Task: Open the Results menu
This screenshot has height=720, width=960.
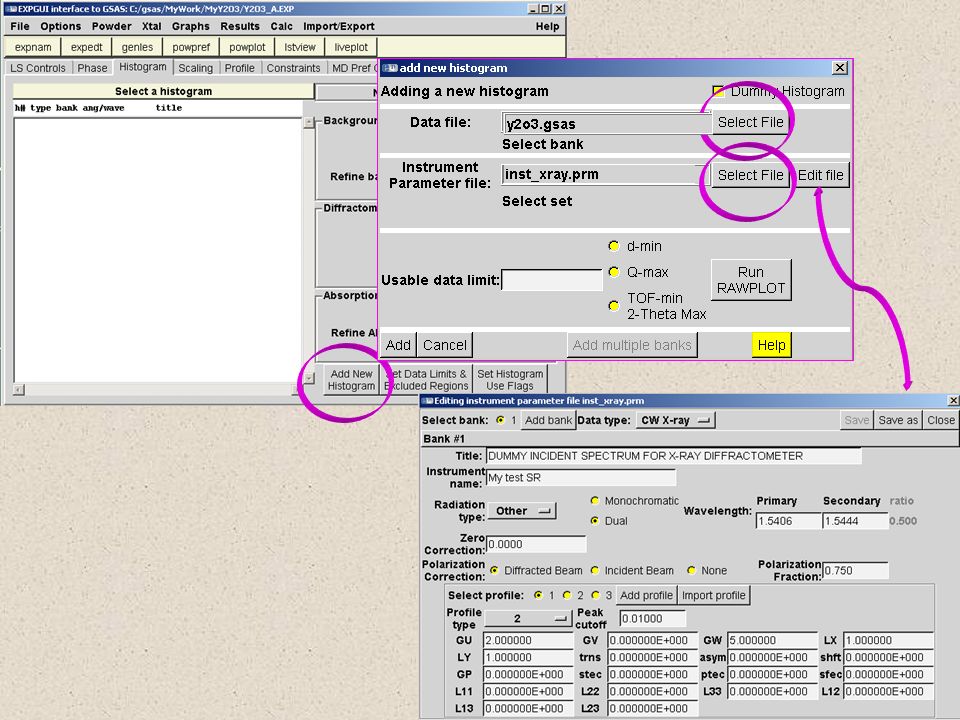Action: [x=240, y=26]
